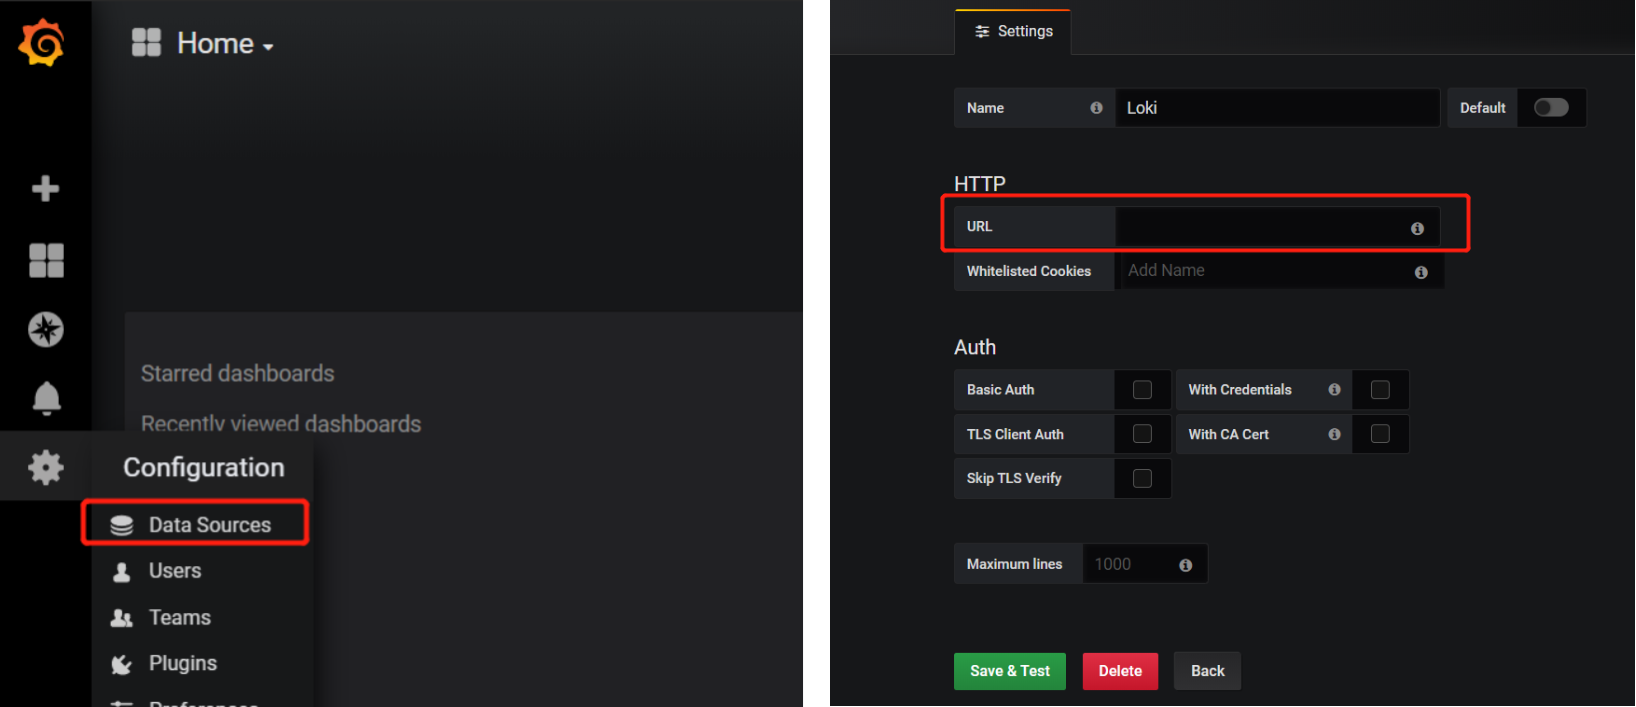Enable the With Credentials checkbox

1380,390
